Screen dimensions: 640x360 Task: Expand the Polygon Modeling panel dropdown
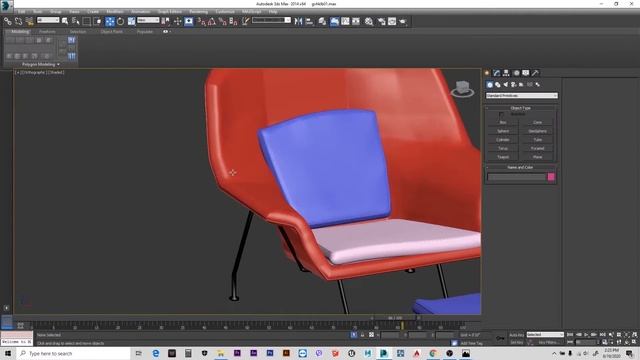pyautogui.click(x=41, y=64)
